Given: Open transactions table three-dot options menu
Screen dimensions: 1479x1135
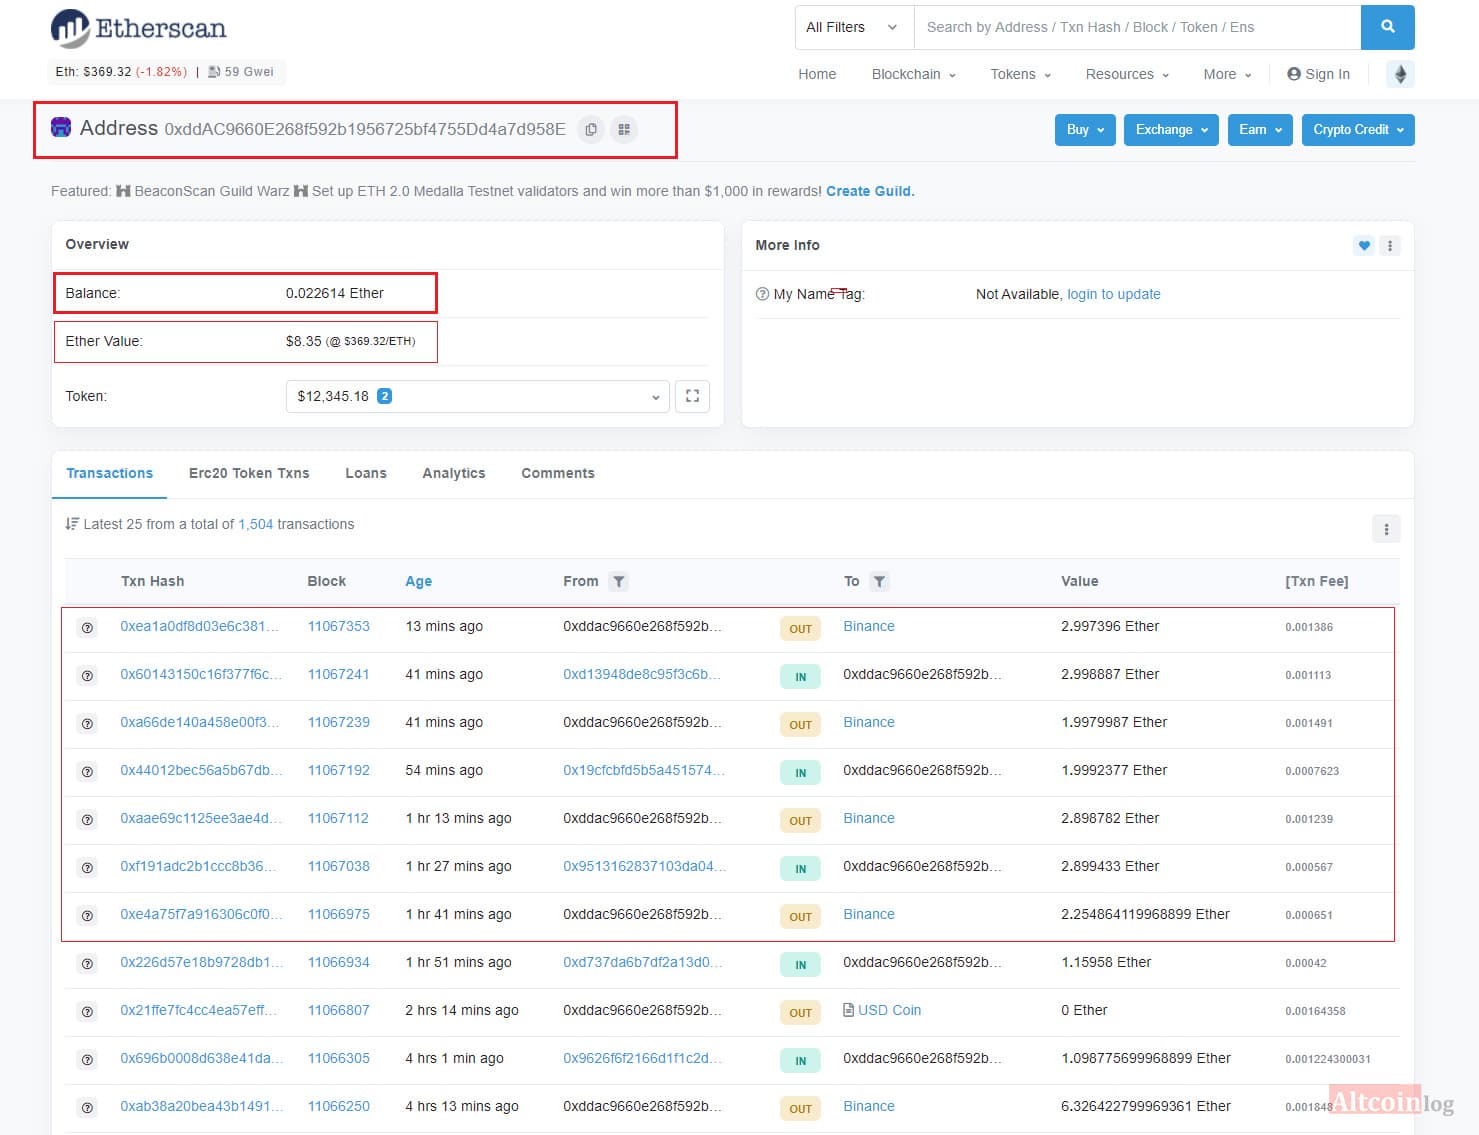Looking at the screenshot, I should 1386,529.
